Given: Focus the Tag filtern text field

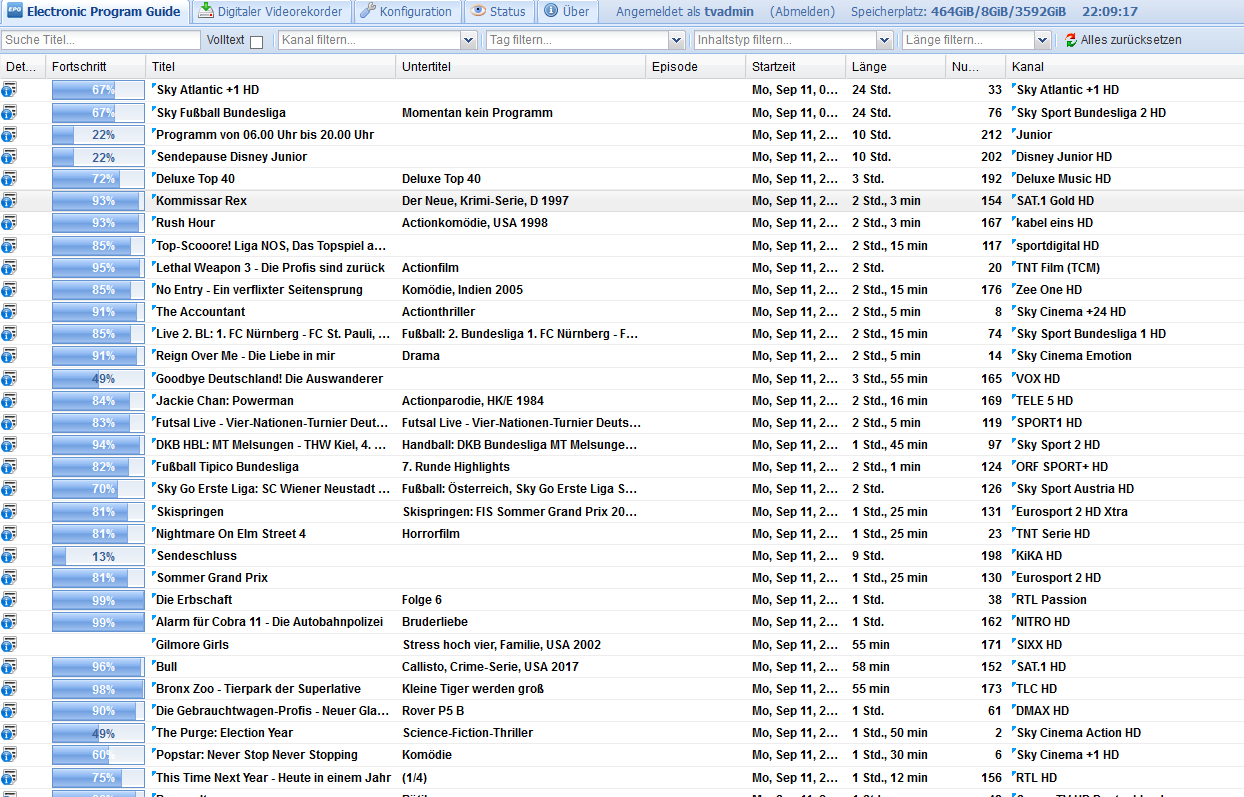Looking at the screenshot, I should (x=576, y=40).
